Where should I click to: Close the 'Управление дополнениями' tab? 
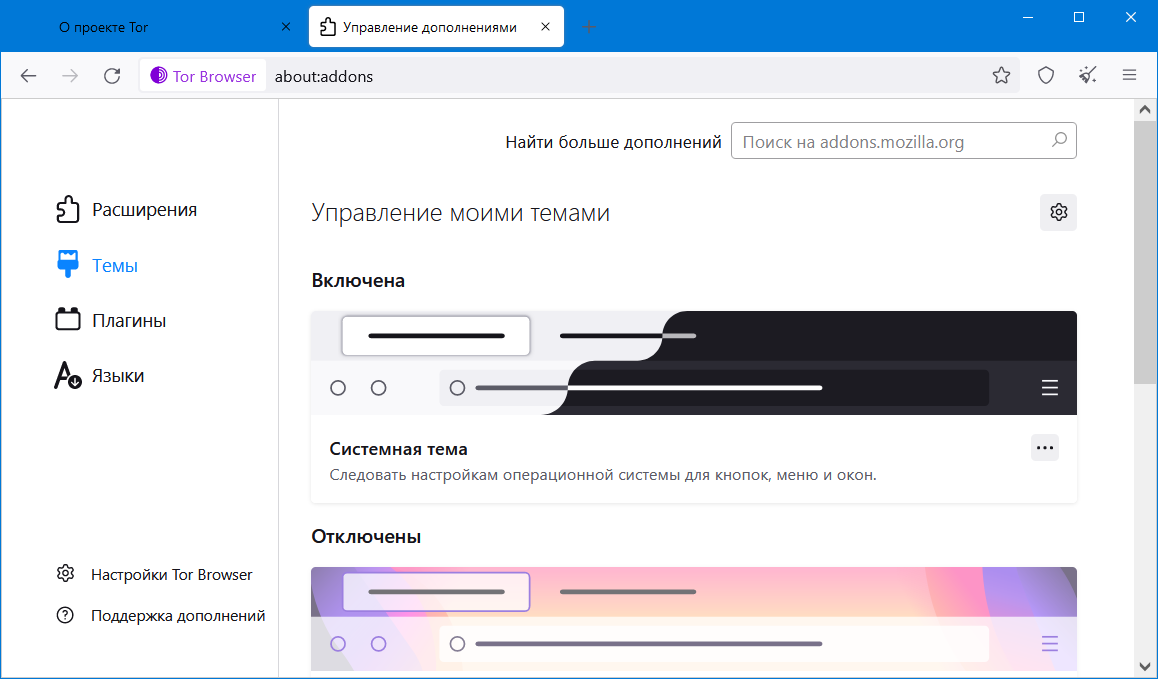(545, 27)
